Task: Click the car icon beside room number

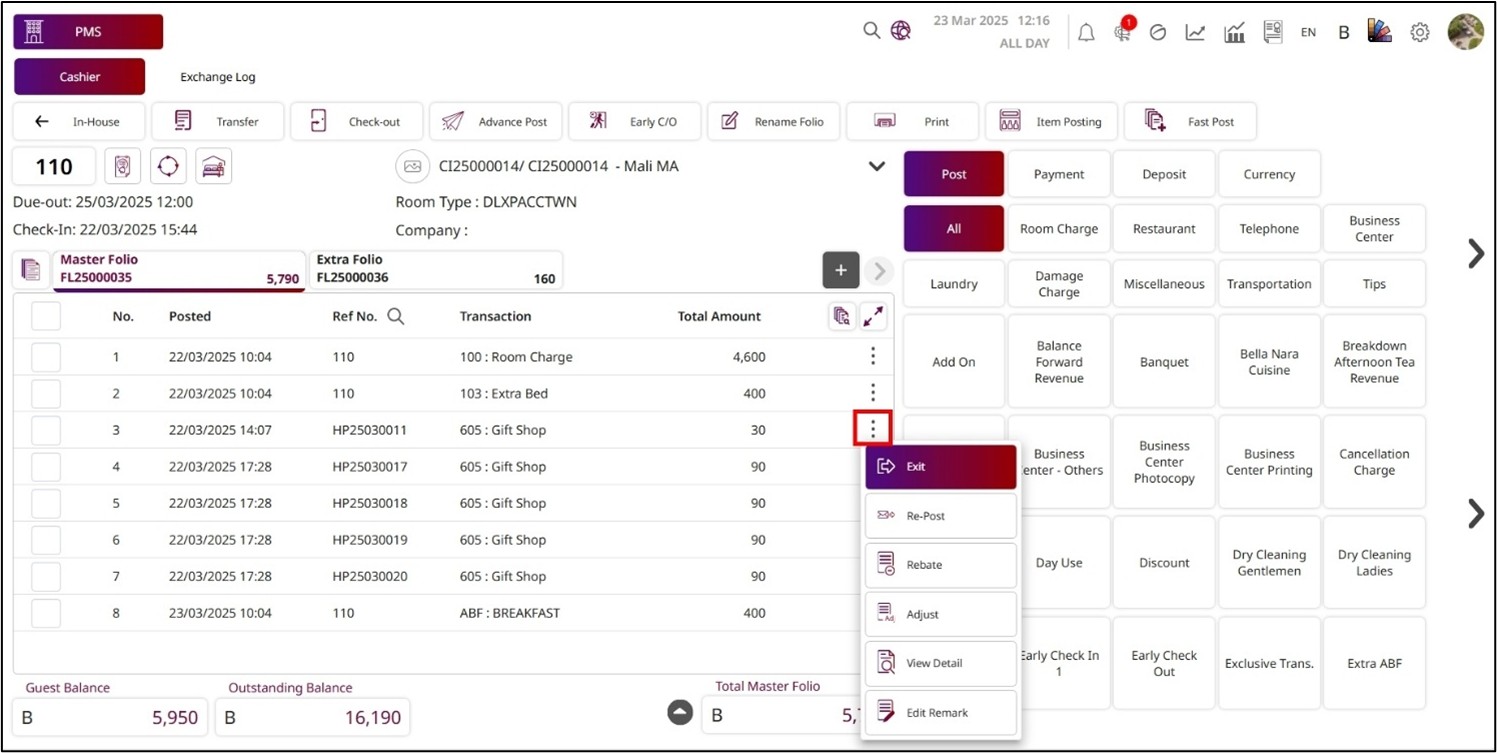Action: [x=213, y=167]
